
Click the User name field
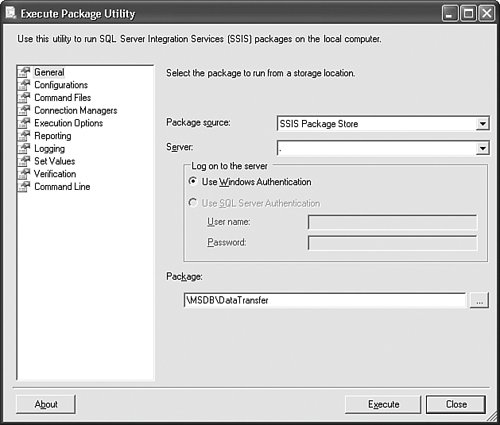point(393,222)
